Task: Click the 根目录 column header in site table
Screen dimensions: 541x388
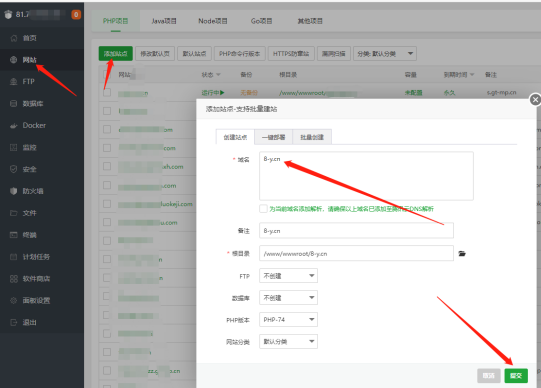Action: click(x=288, y=75)
